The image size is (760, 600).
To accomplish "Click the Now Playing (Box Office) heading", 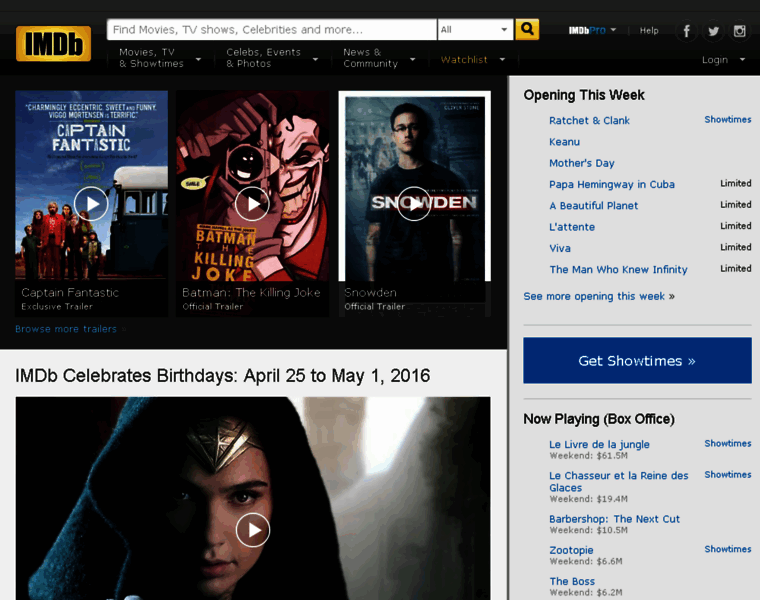I will pos(599,419).
